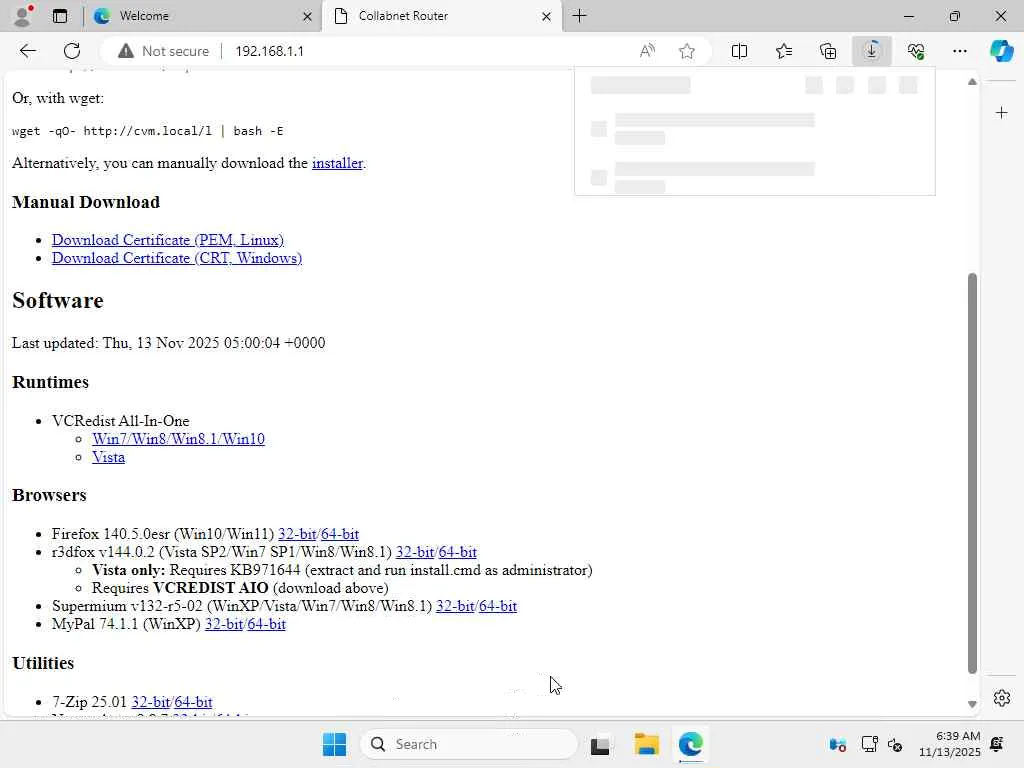Viewport: 1024px width, 768px height.
Task: Open Browser essentials heart icon
Action: (x=916, y=51)
